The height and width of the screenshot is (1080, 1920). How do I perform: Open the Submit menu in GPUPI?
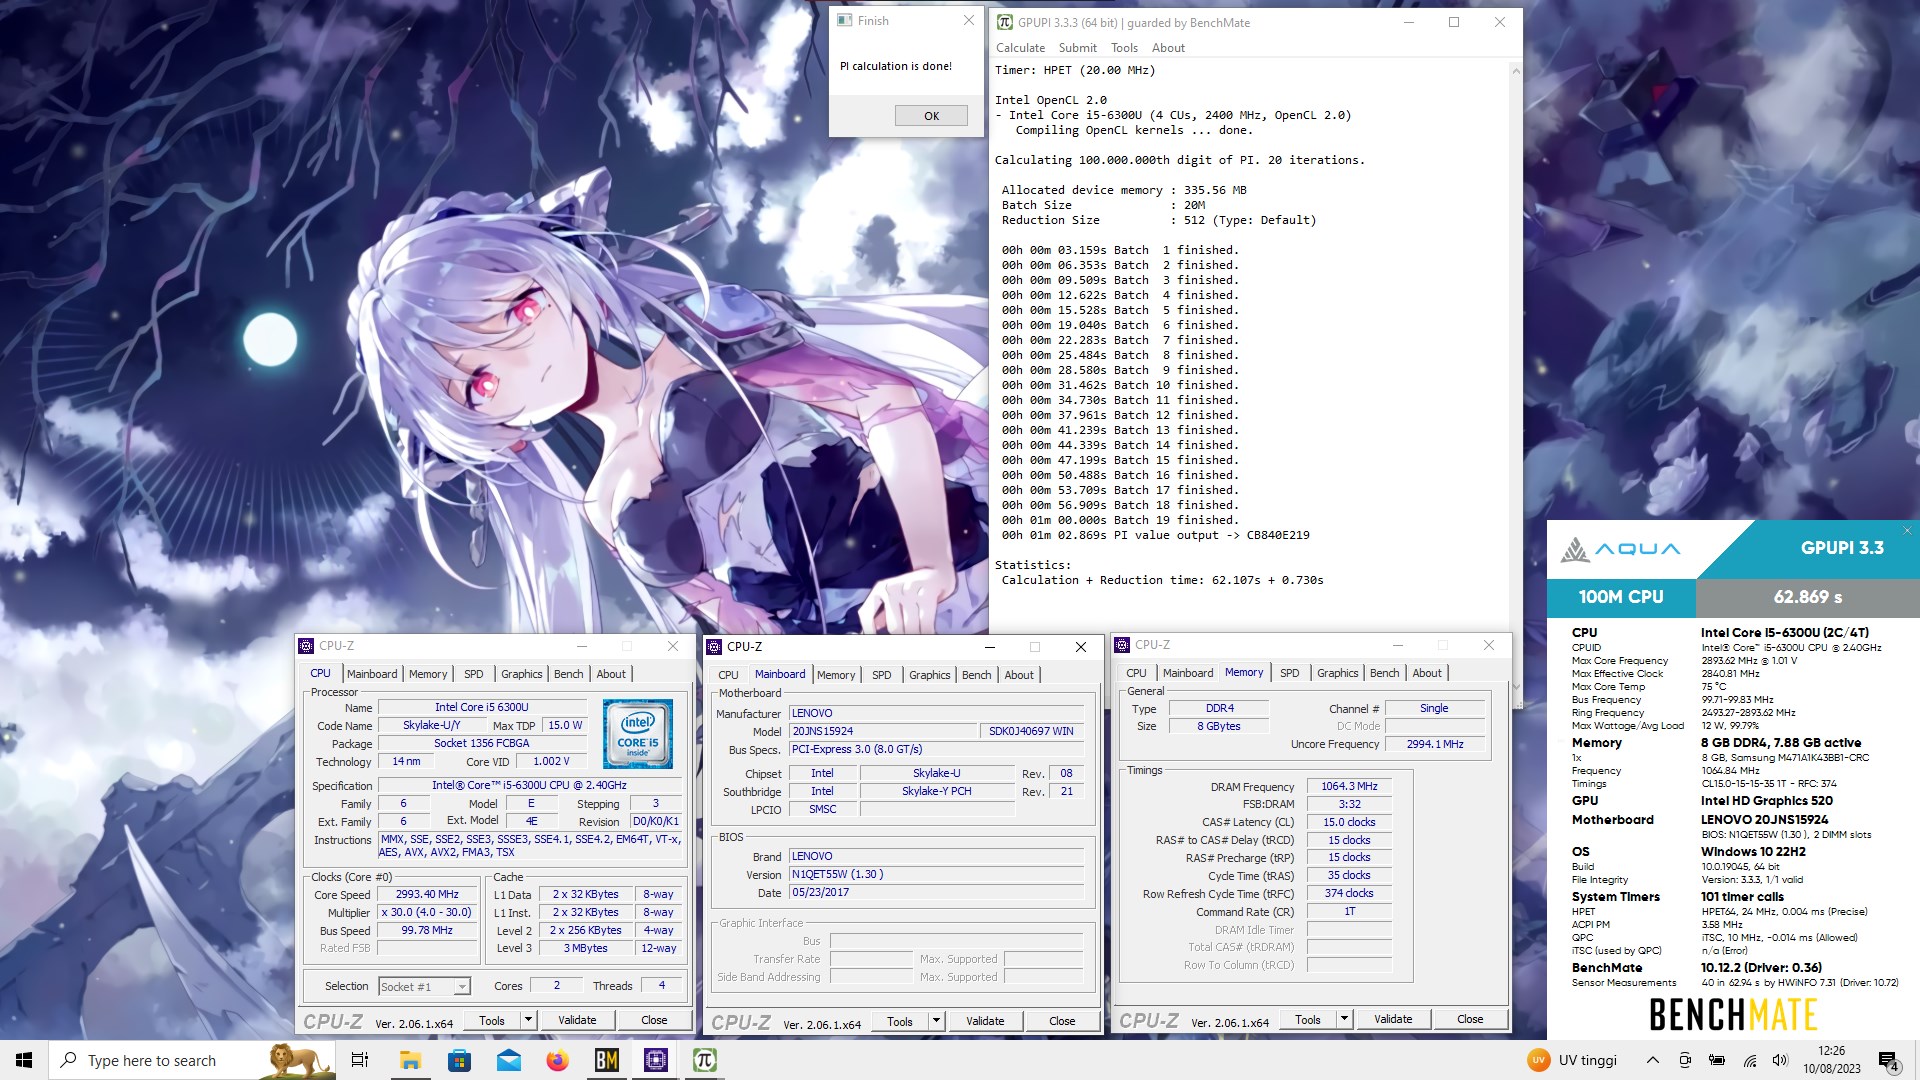[1077, 48]
